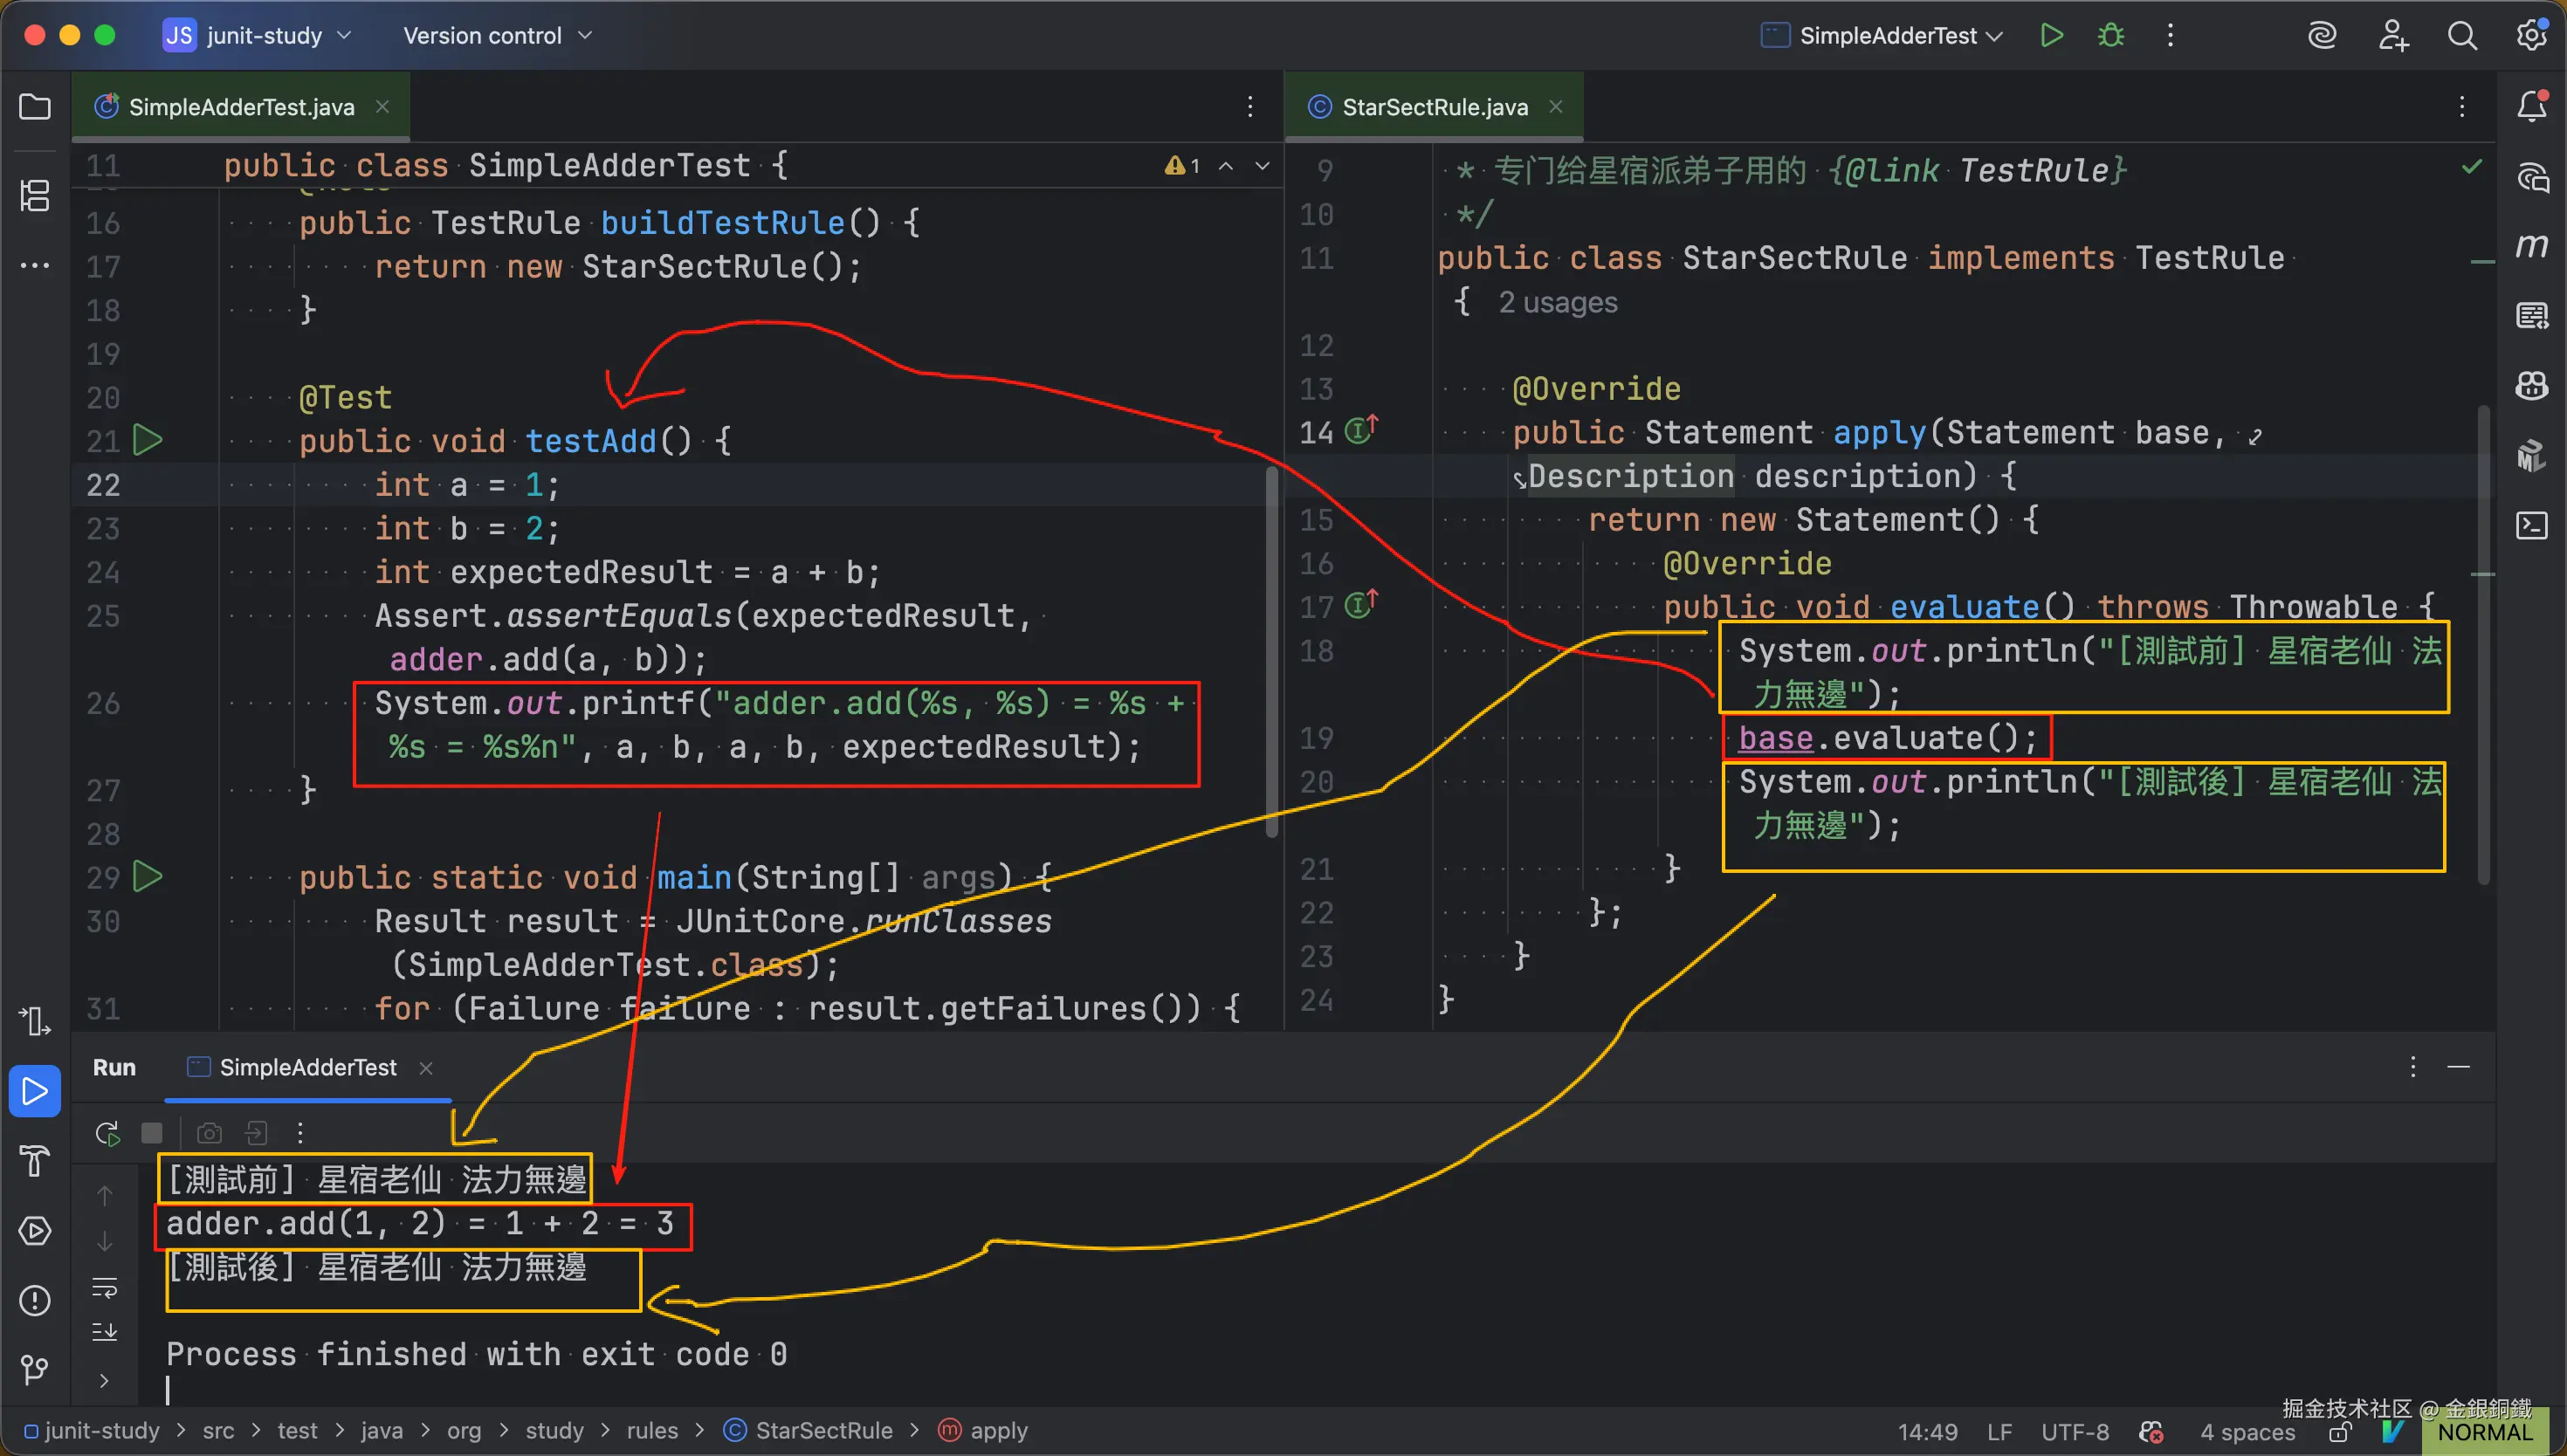This screenshot has width=2567, height=1456.
Task: Click the Rerun icon in Run panel
Action: [x=107, y=1133]
